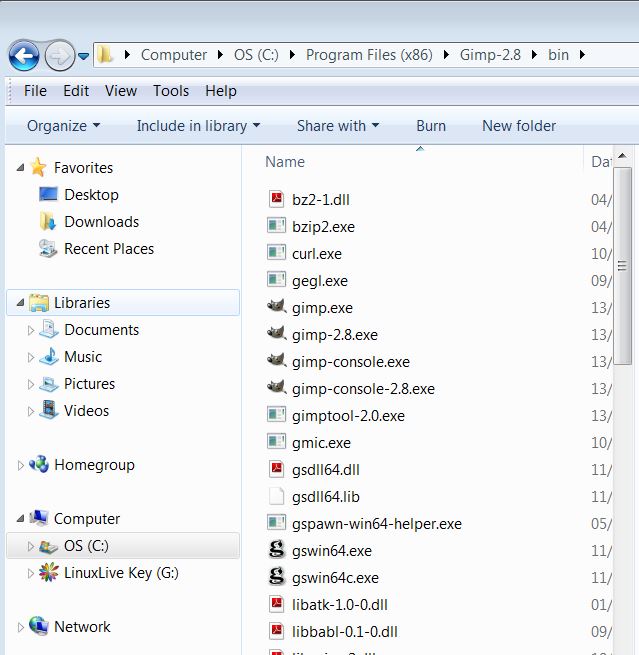639x655 pixels.
Task: Click the New folder button
Action: 519,126
